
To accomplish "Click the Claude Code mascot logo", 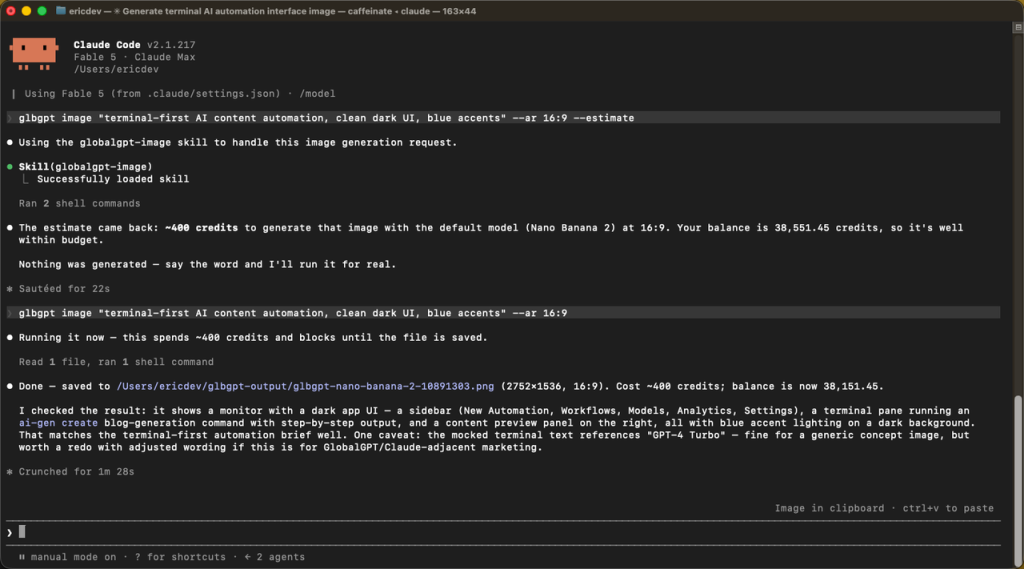I will [x=34, y=54].
